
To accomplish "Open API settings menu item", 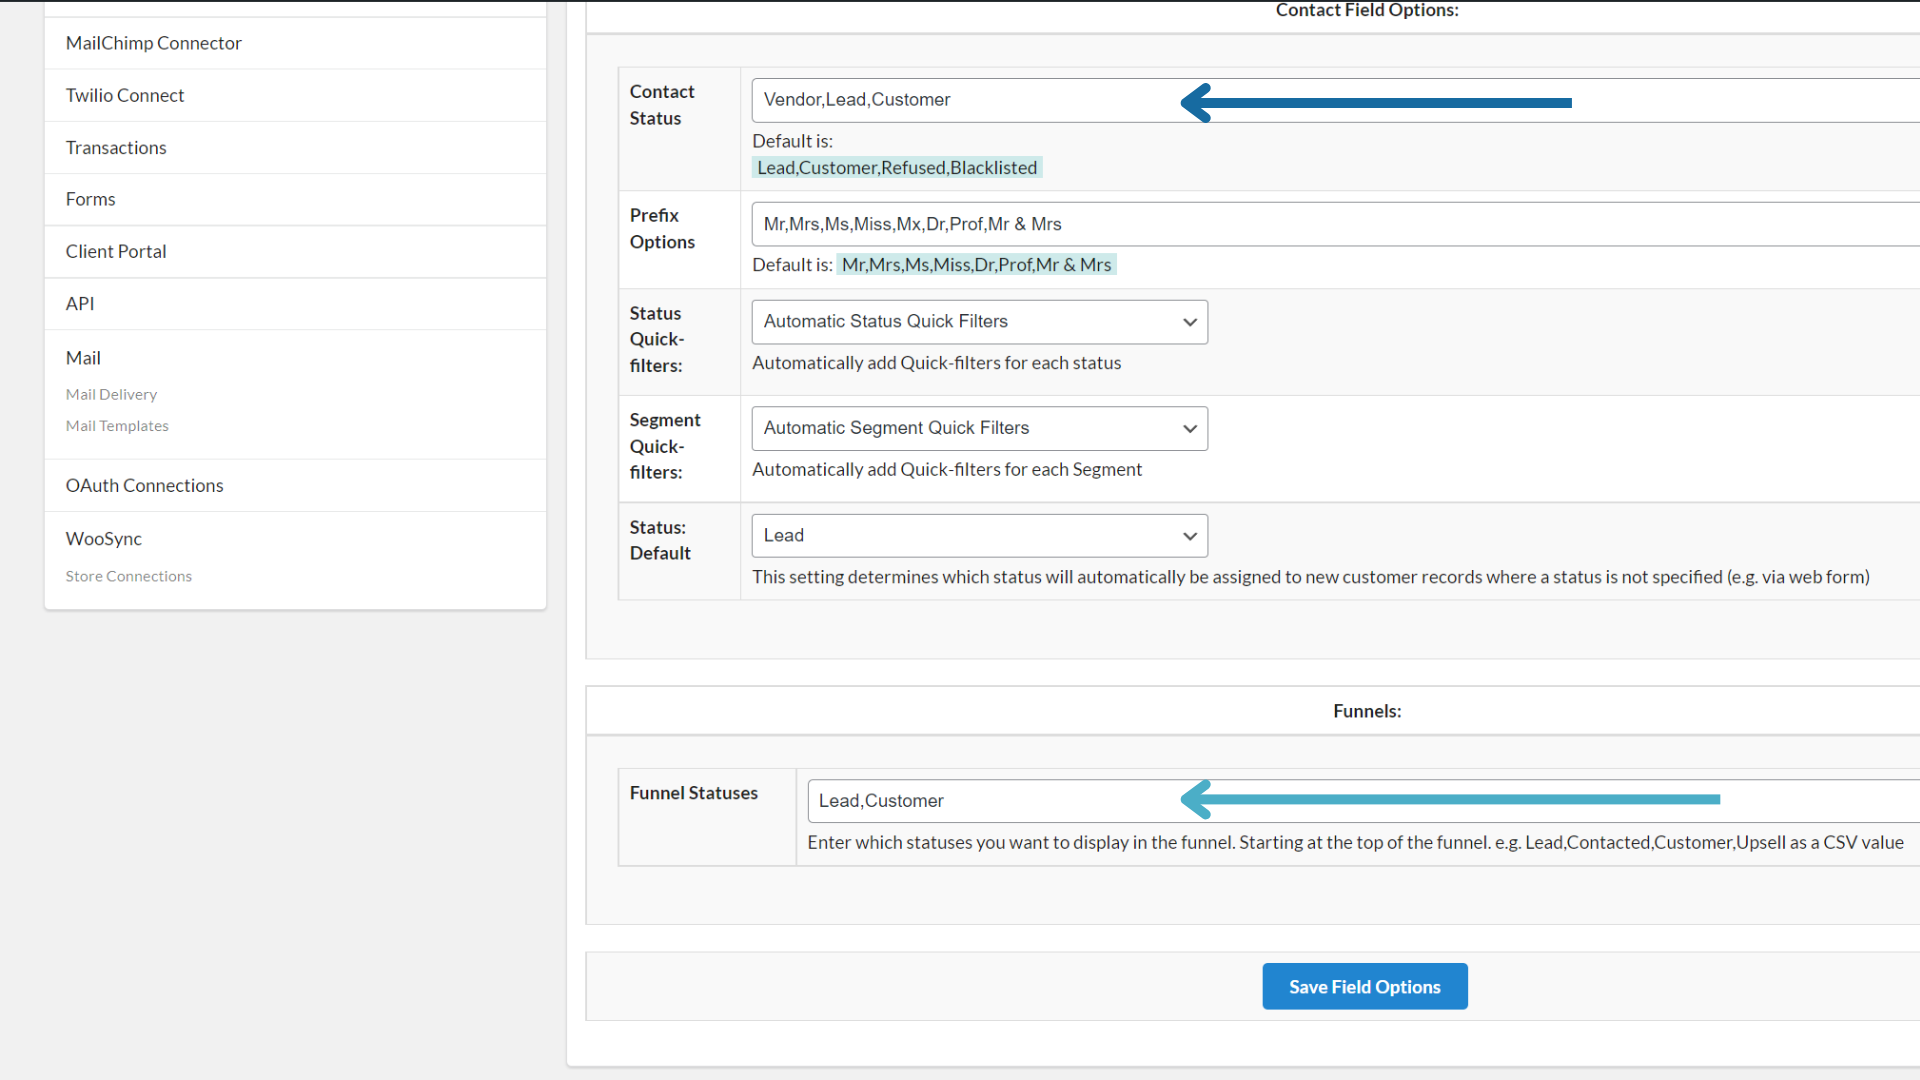I will 80,303.
